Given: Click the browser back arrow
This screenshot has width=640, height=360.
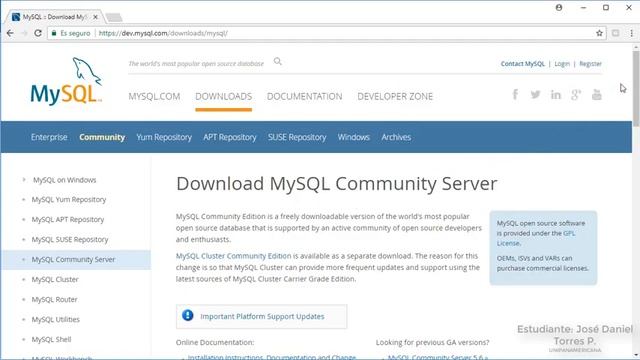Looking at the screenshot, I should coord(10,33).
